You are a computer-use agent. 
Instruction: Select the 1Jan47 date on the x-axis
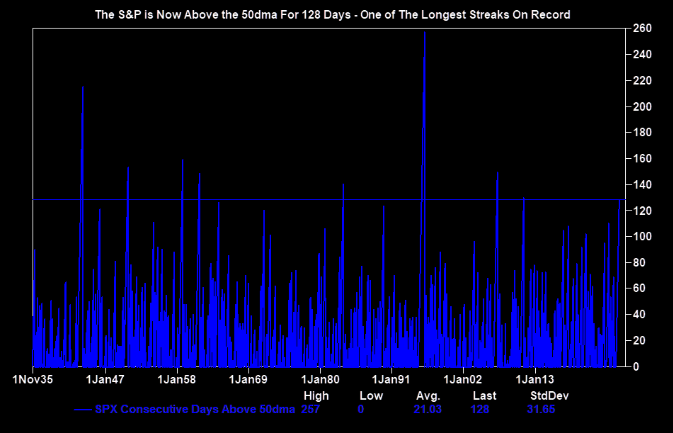pyautogui.click(x=104, y=380)
